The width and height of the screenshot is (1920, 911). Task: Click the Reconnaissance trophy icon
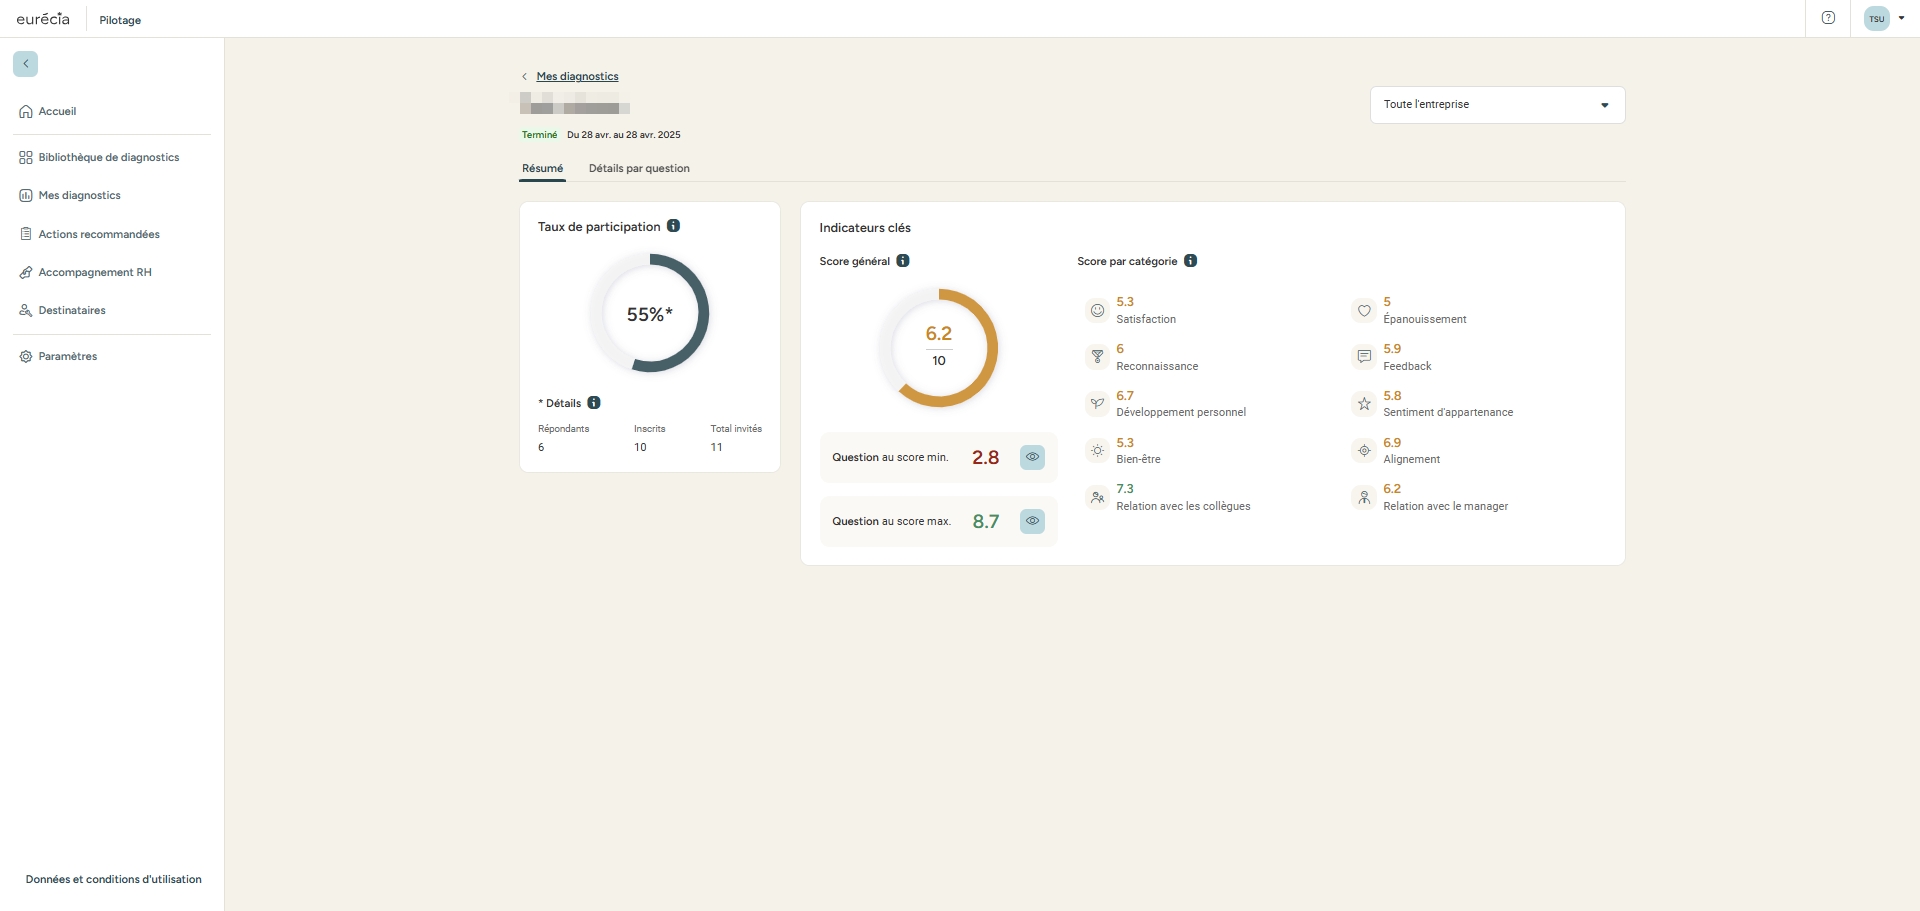point(1097,357)
